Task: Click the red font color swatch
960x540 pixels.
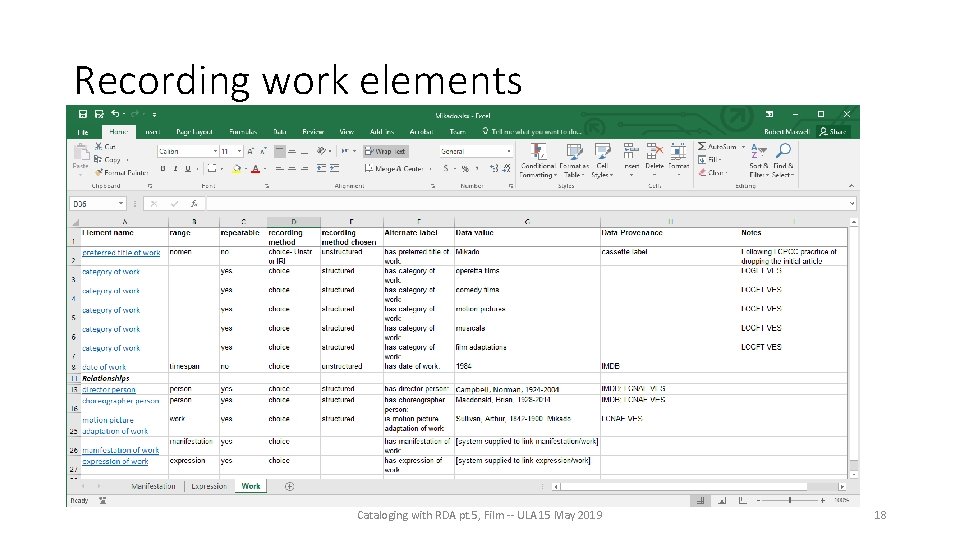Action: pos(256,168)
